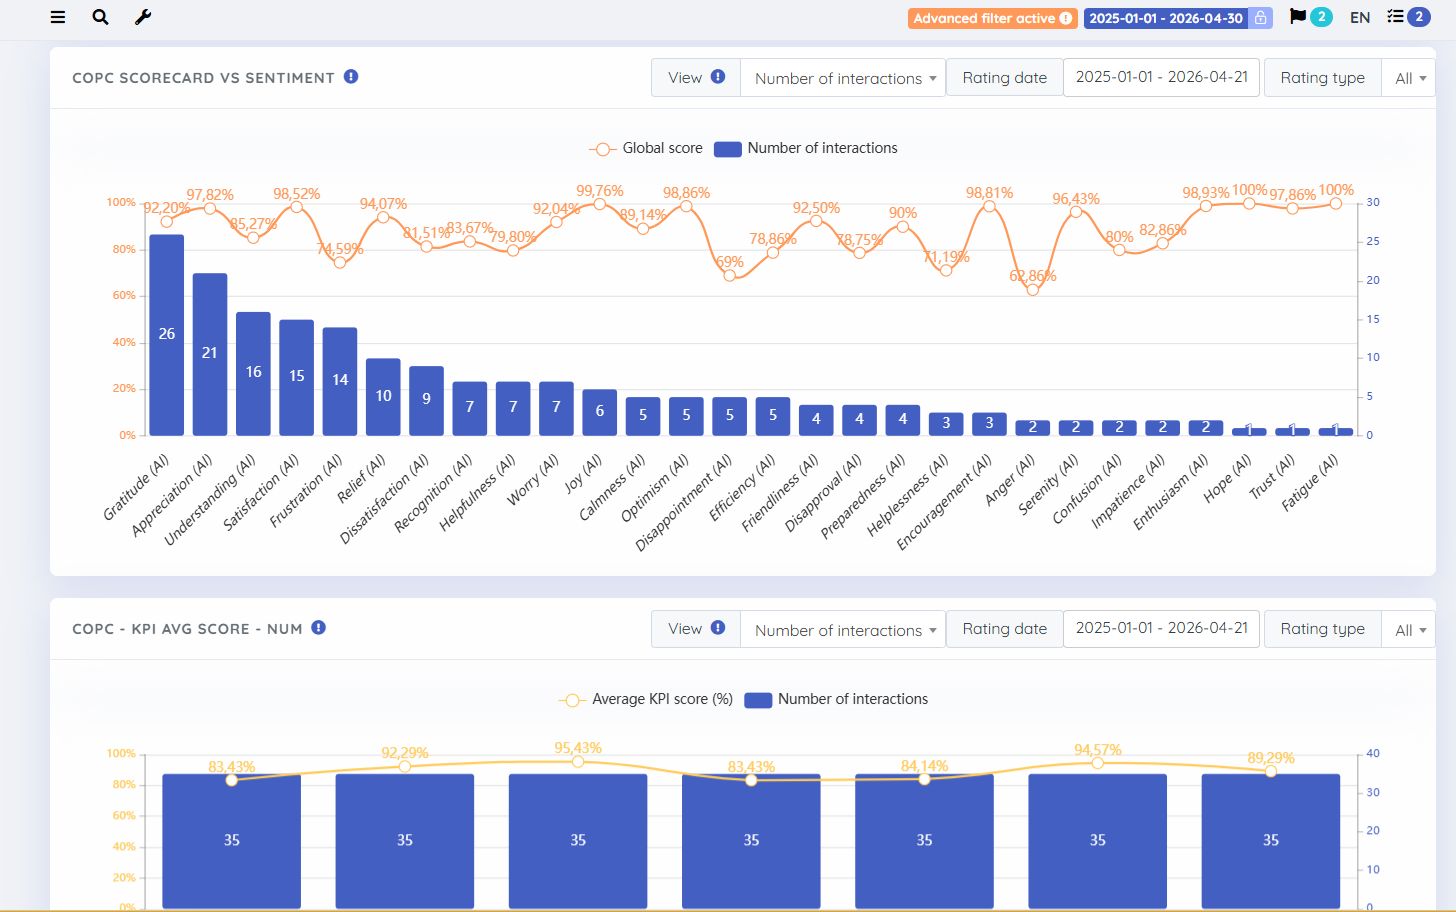Open the wrench settings tool

click(x=143, y=17)
